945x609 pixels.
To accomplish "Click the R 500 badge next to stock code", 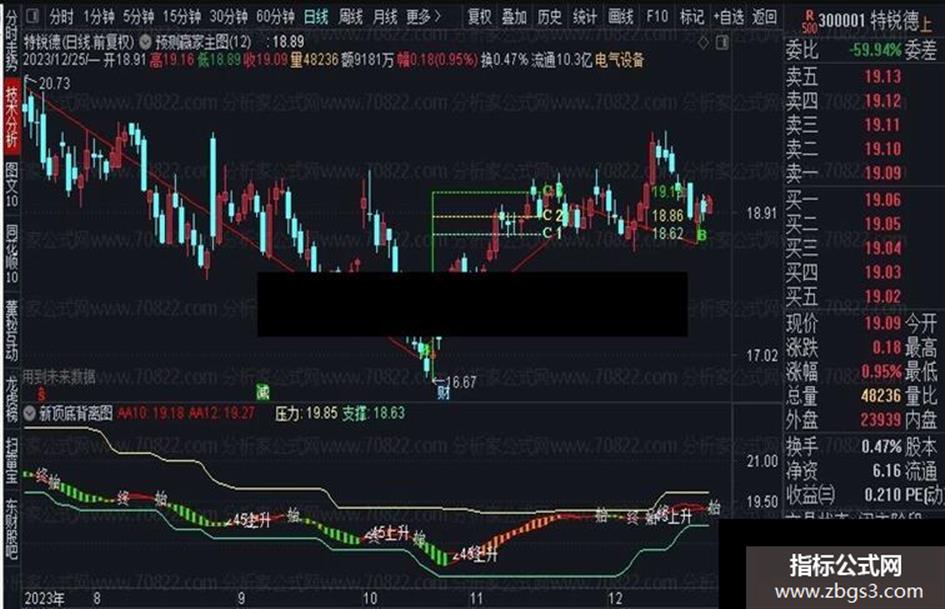I will tap(810, 21).
